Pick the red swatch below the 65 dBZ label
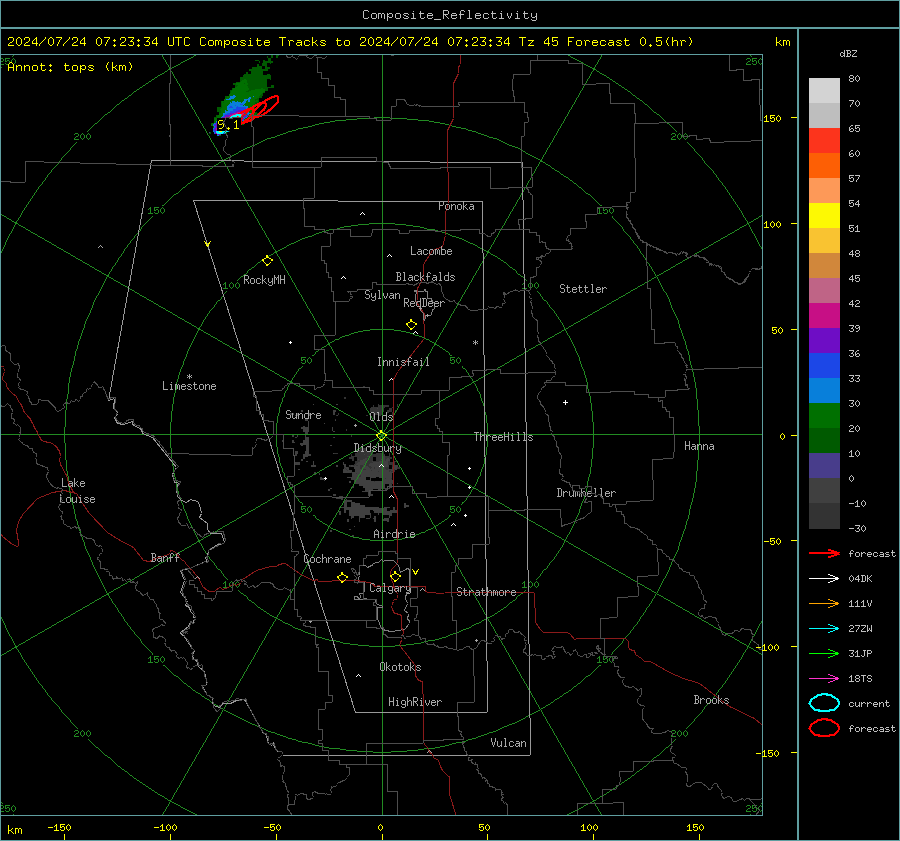 (824, 140)
